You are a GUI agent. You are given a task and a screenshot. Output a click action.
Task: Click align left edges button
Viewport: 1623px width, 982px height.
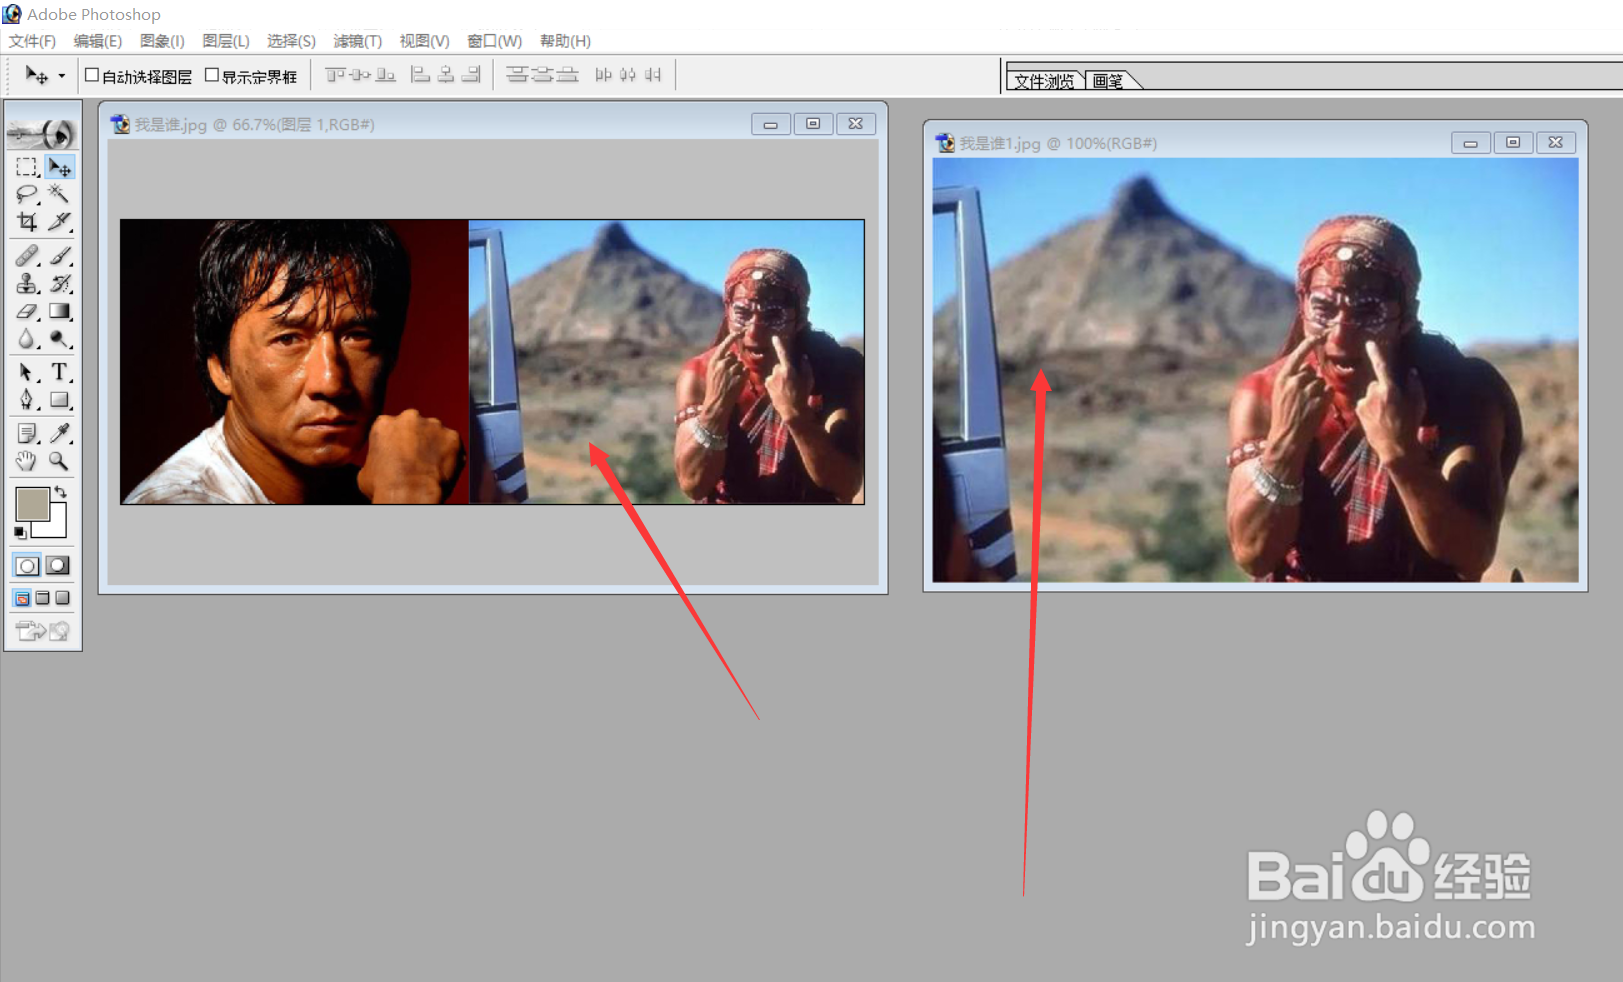tap(421, 75)
